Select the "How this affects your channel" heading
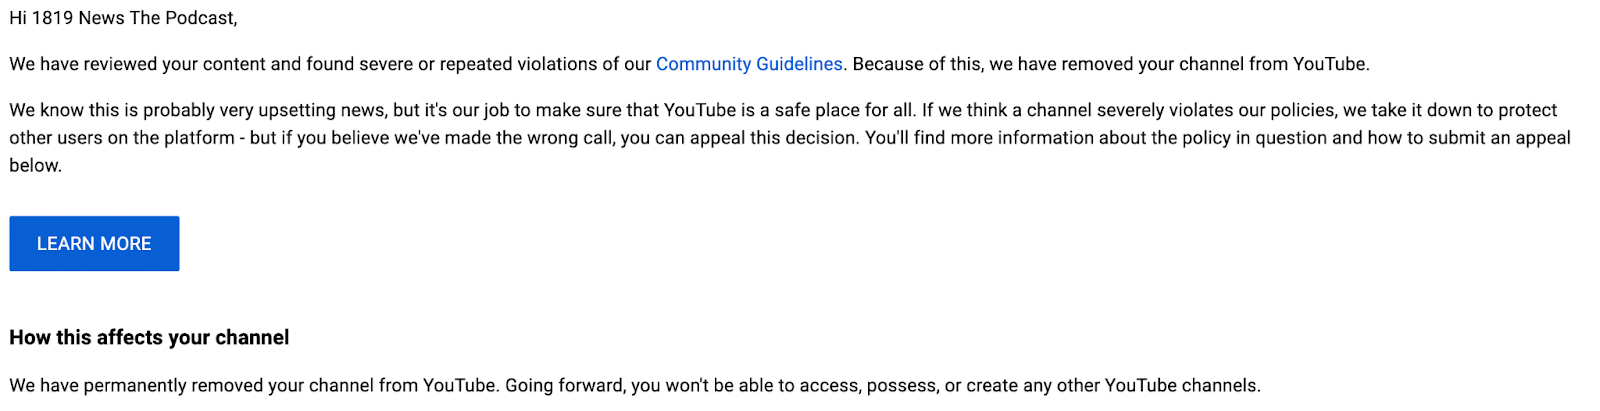The image size is (1600, 411). [149, 338]
